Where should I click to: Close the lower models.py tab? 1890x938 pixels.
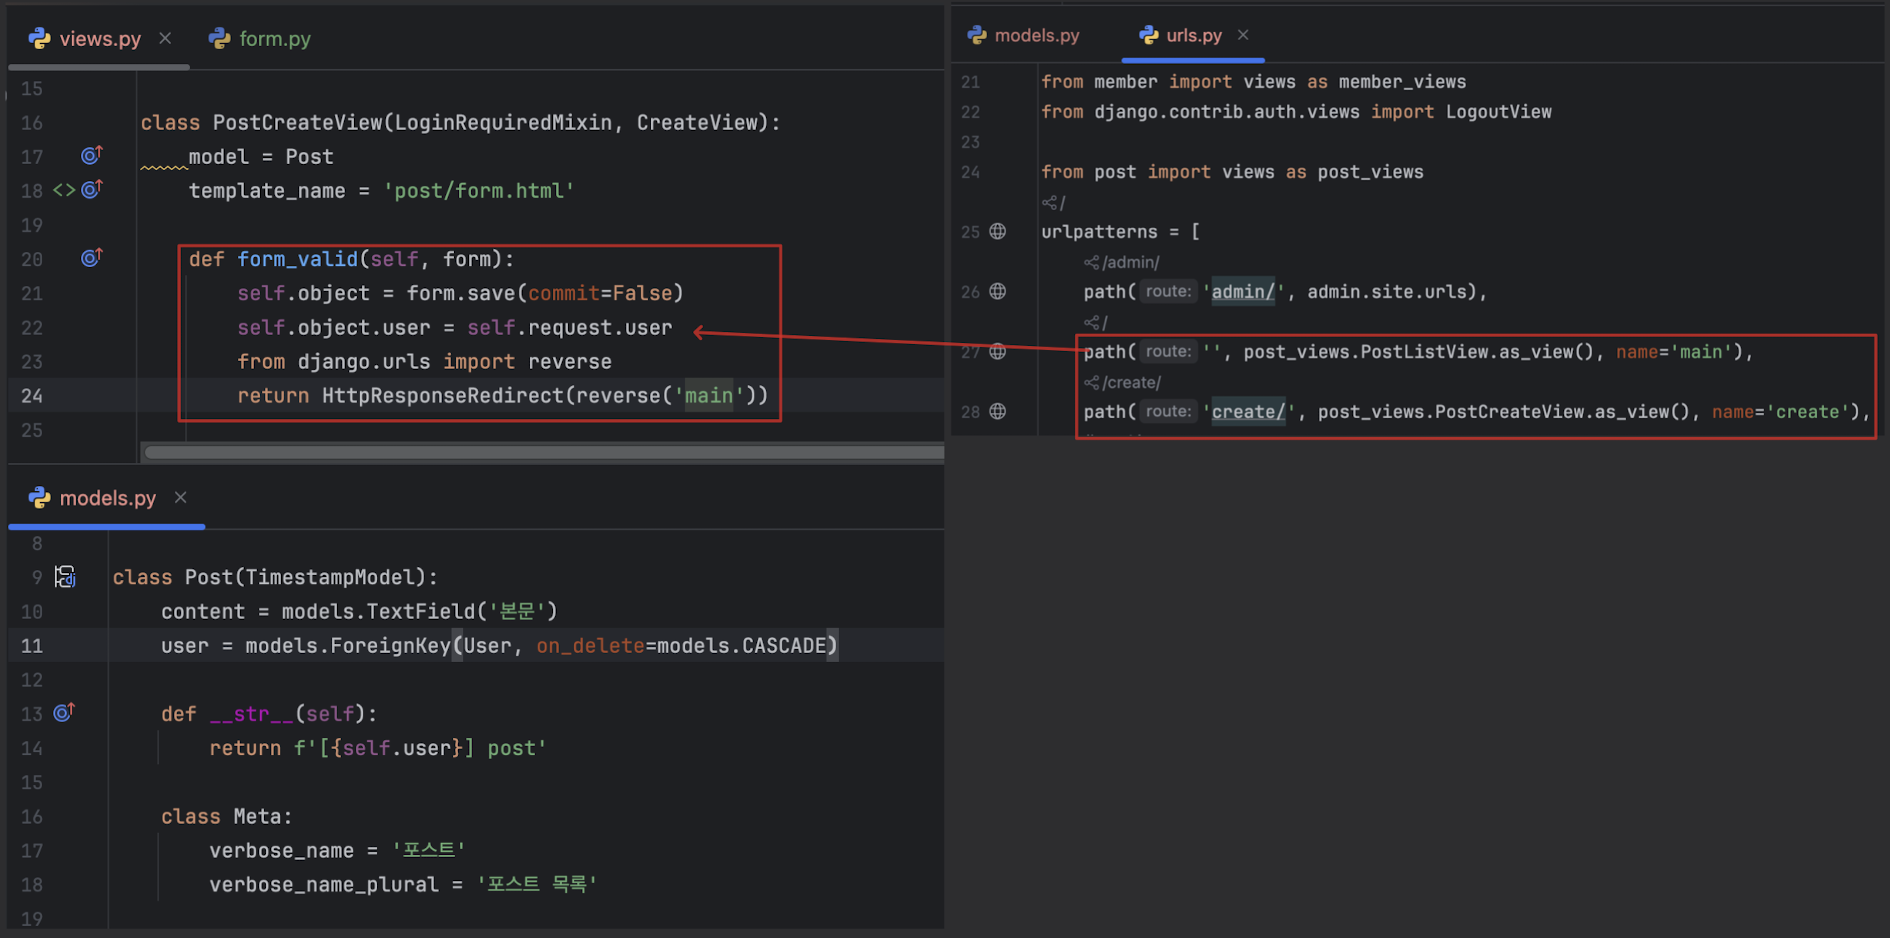[x=181, y=497]
